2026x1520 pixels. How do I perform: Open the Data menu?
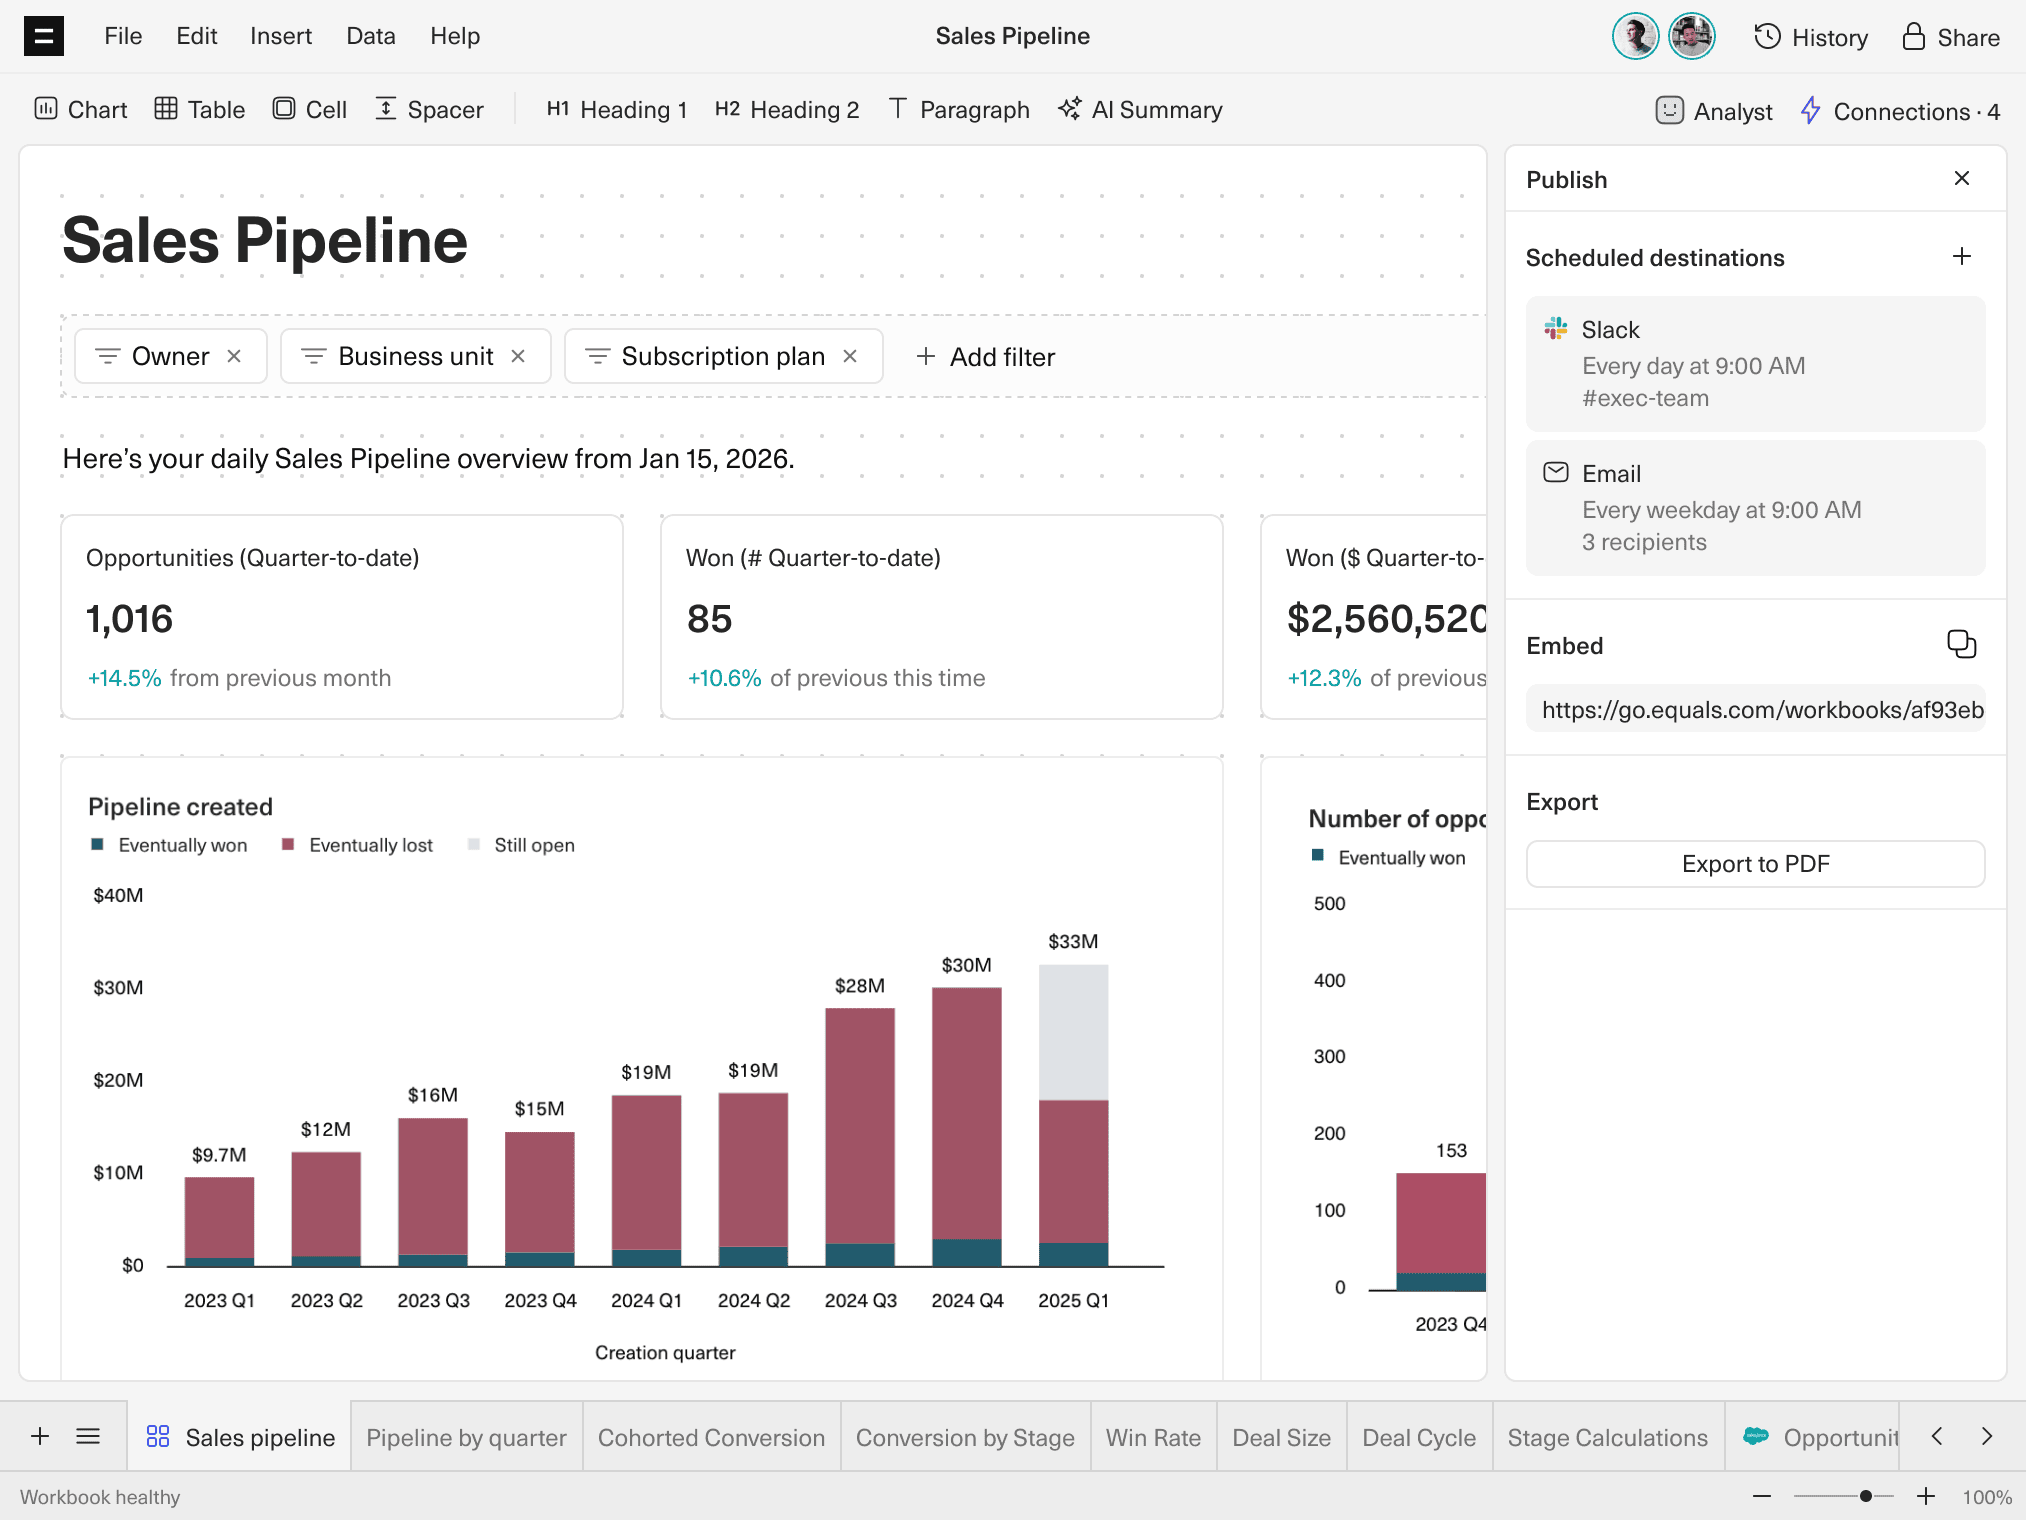tap(370, 35)
